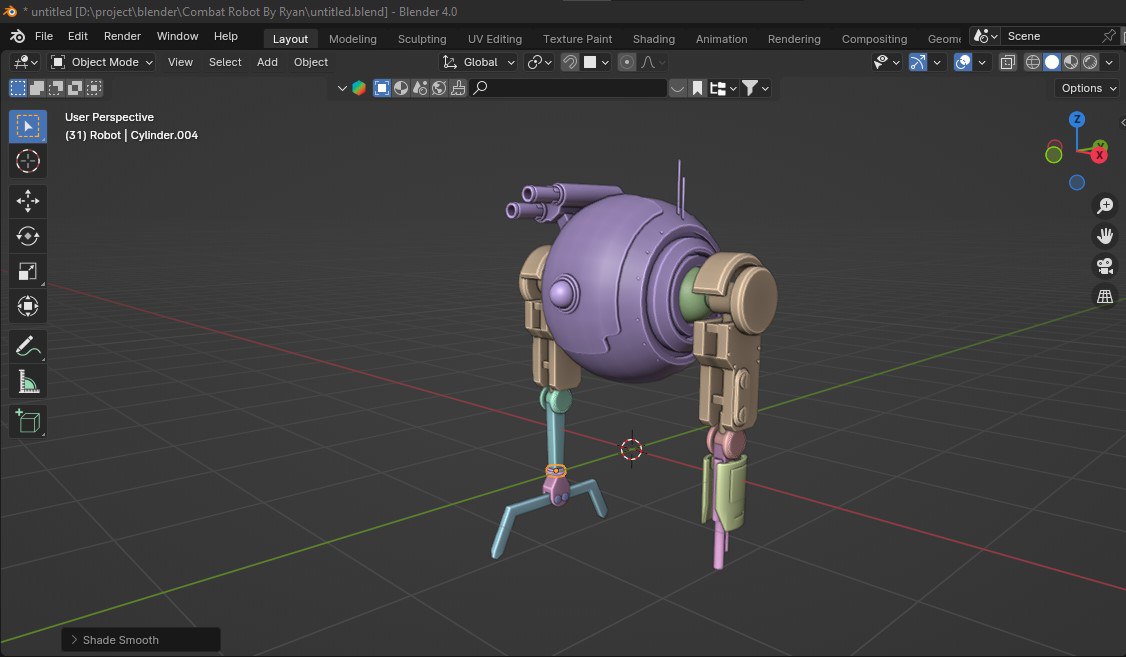Viewport: 1126px width, 657px height.
Task: Switch to the UV Editing workspace tab
Action: point(495,39)
